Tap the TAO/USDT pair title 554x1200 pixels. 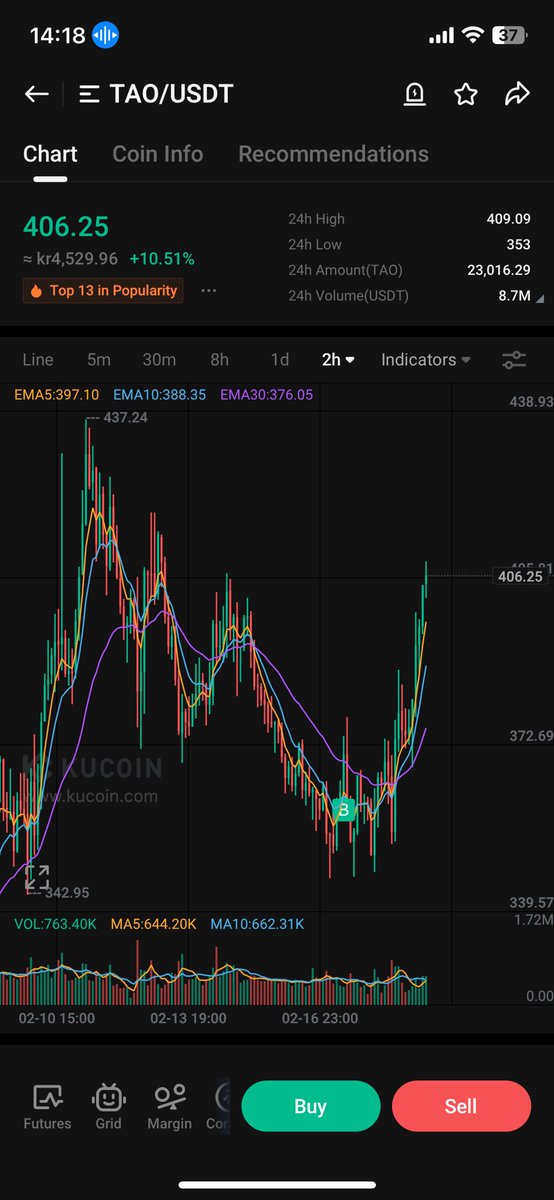171,95
